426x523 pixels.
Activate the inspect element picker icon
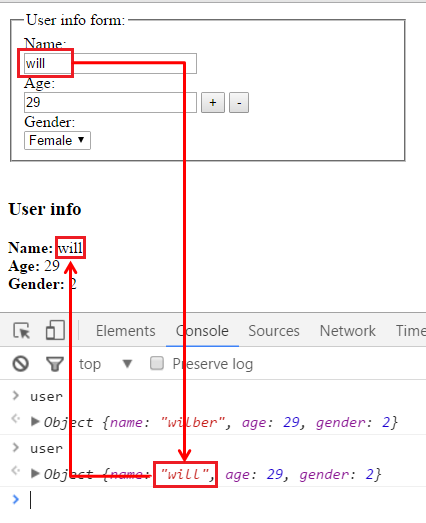click(x=21, y=331)
